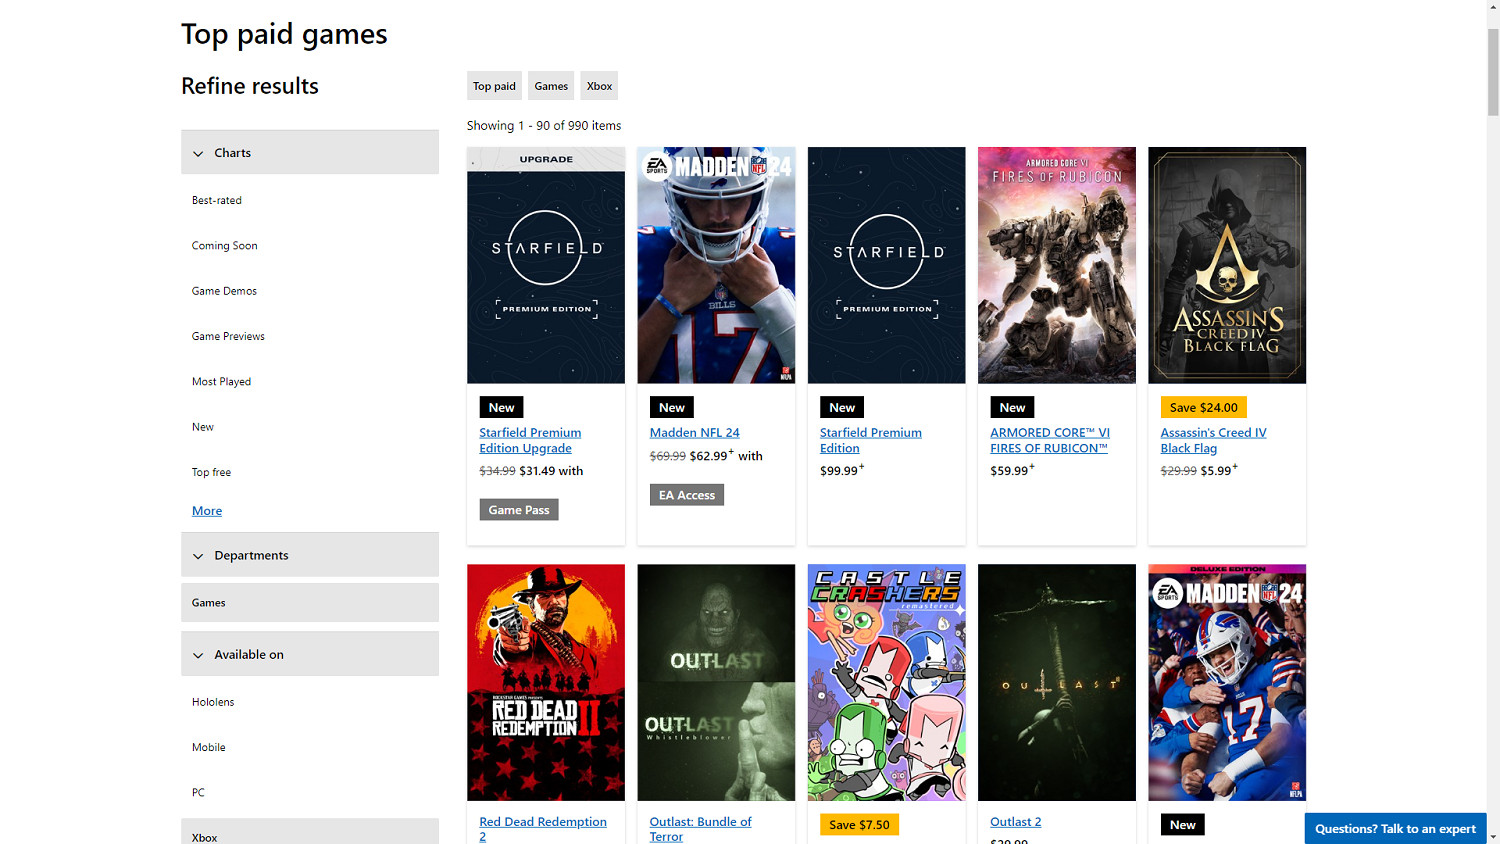Click the Red Dead Redemption 2 cover image
Viewport: 1500px width, 844px height.
coord(545,682)
